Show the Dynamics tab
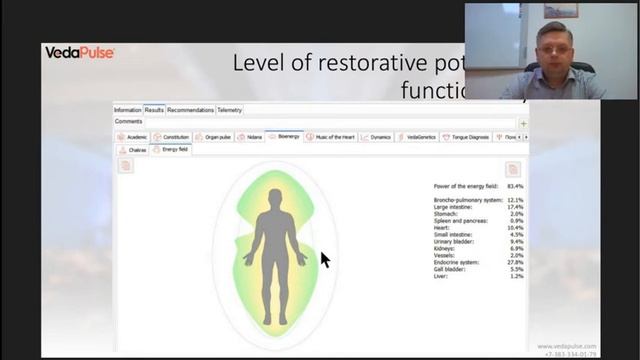This screenshot has width=640, height=360. [x=376, y=137]
